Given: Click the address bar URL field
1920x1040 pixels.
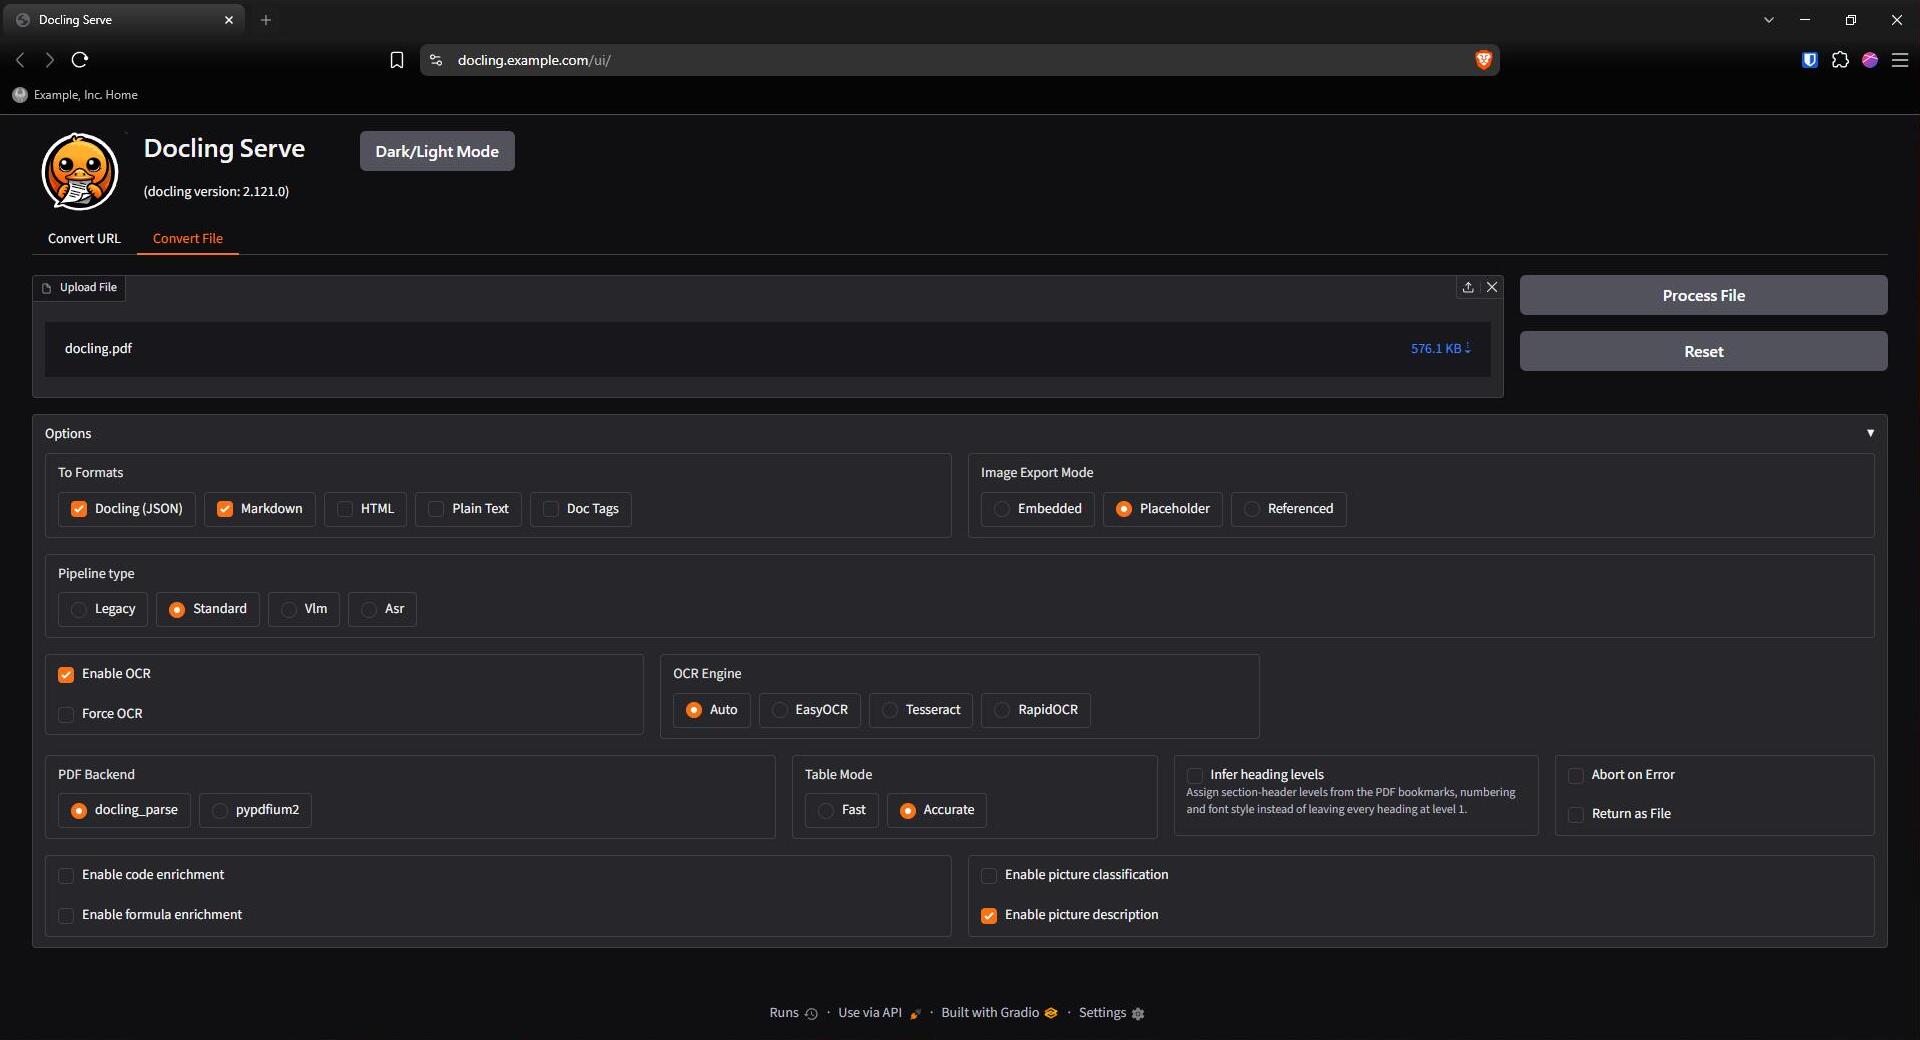Looking at the screenshot, I should (958, 60).
